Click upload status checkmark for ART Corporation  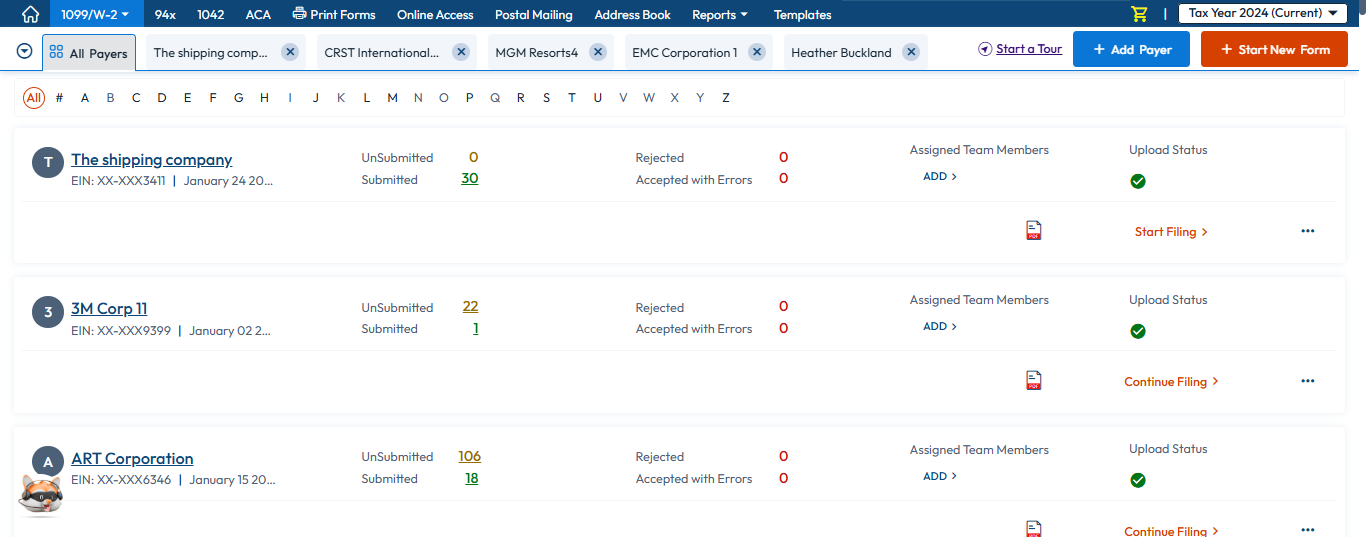point(1138,480)
